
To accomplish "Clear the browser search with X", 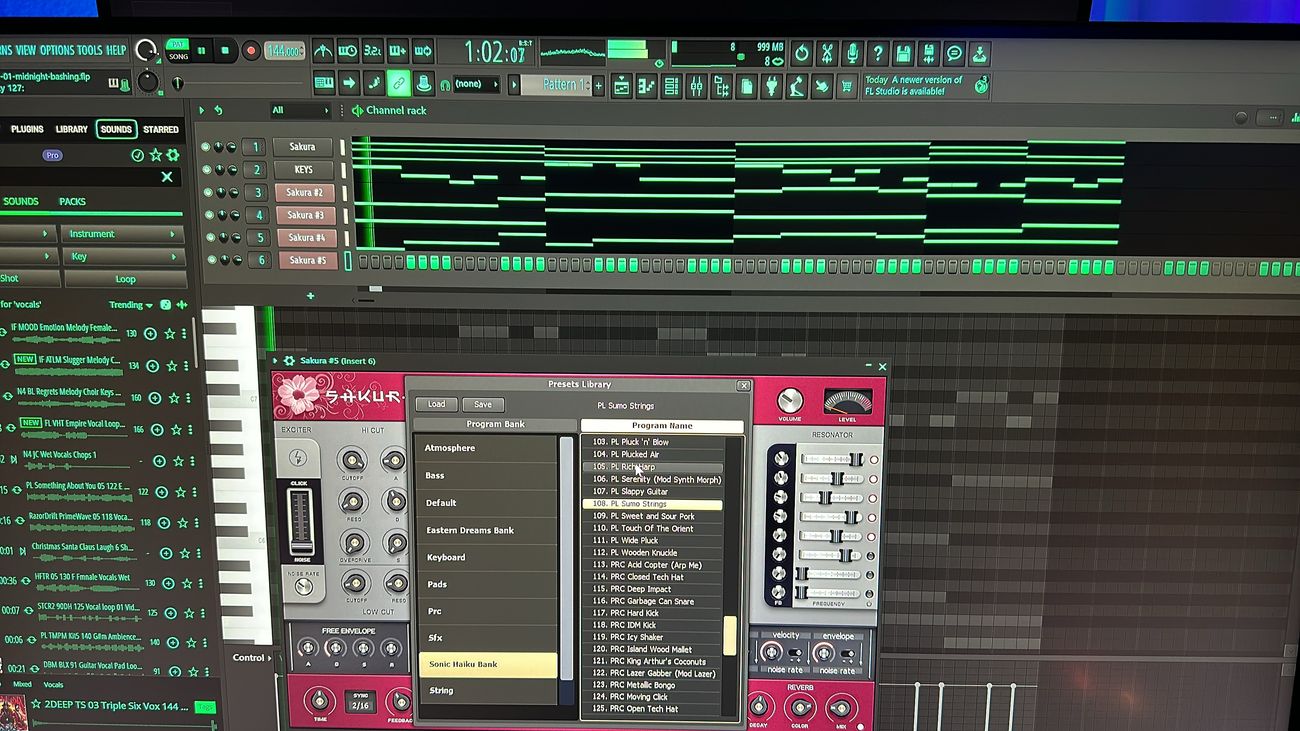I will pos(167,177).
